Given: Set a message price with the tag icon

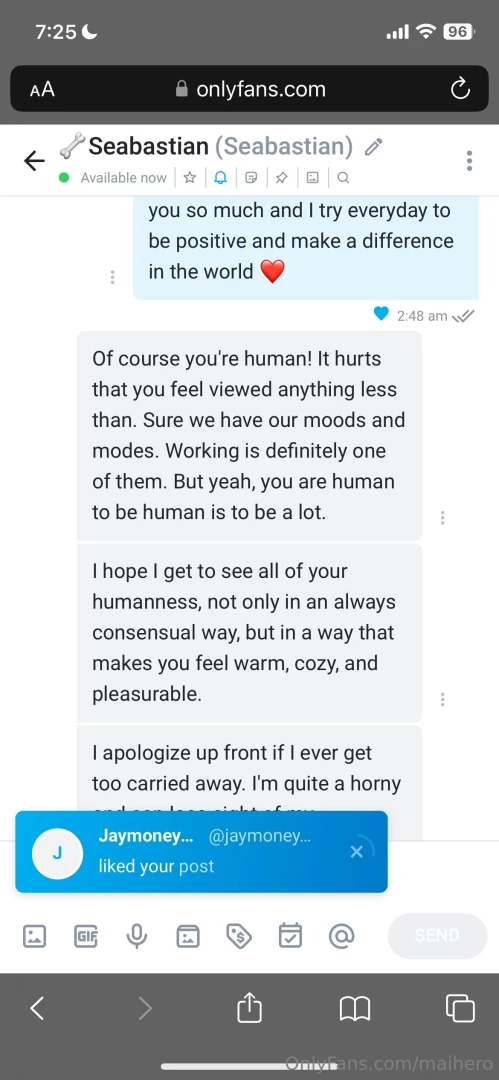Looking at the screenshot, I should pyautogui.click(x=239, y=935).
